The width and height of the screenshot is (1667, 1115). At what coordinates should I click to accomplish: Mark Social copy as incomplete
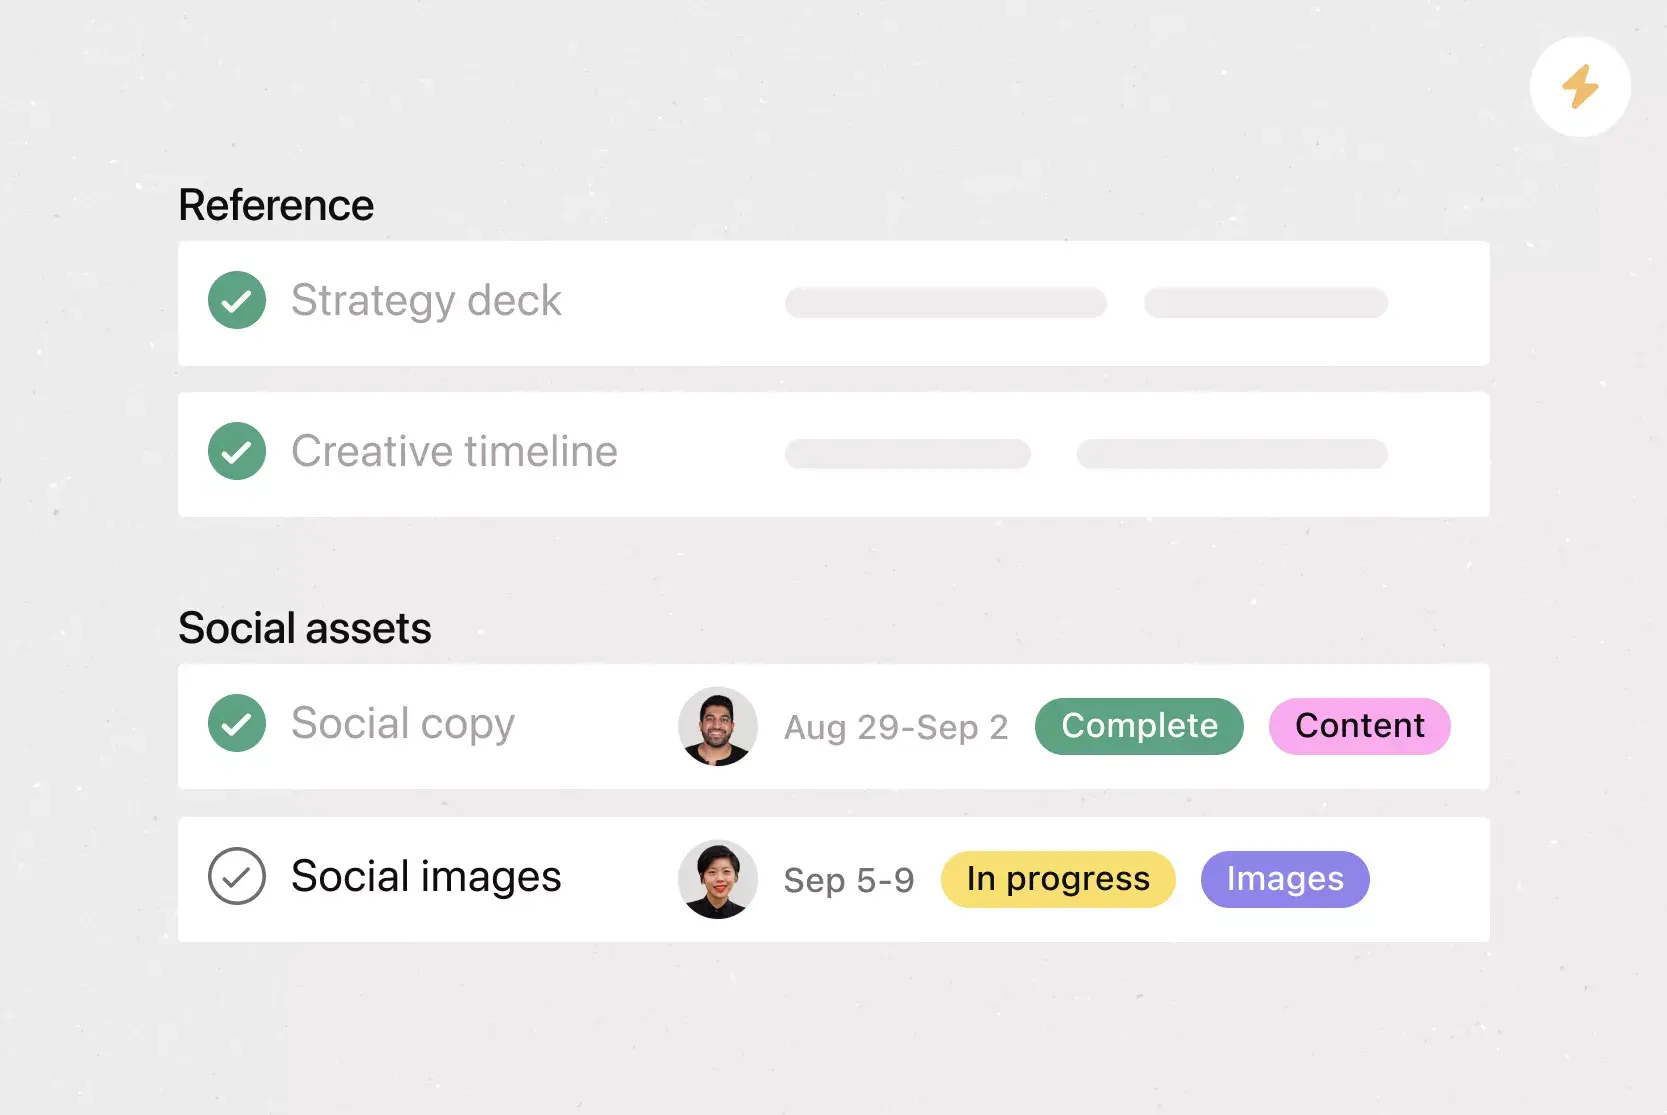click(x=237, y=723)
